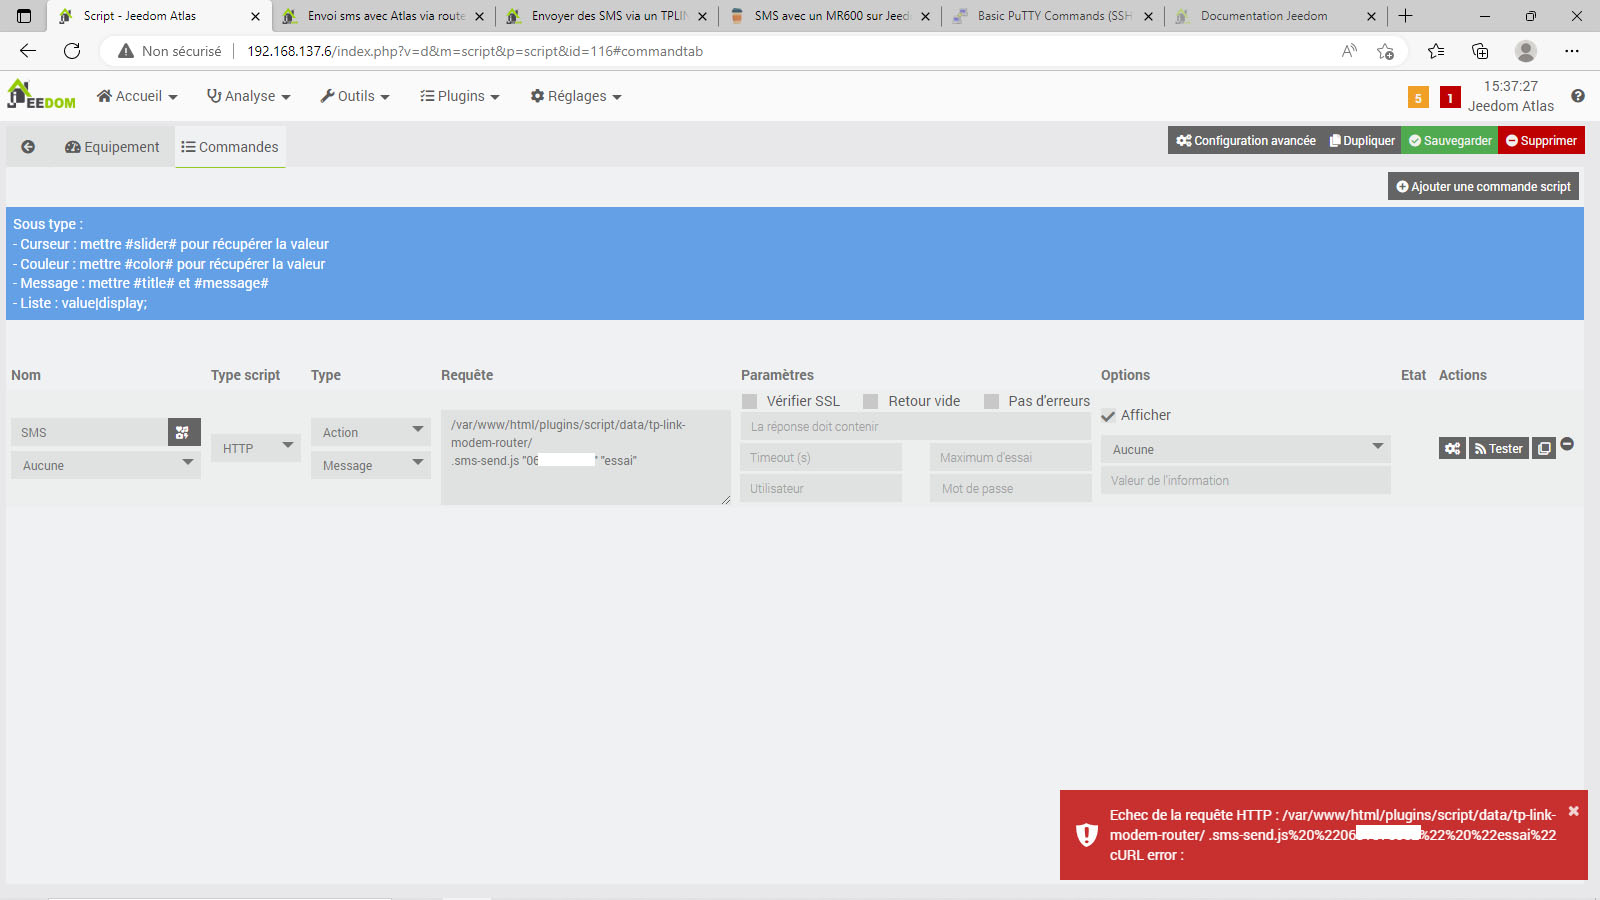
Task: Open browser settings and more menu
Action: click(1572, 51)
